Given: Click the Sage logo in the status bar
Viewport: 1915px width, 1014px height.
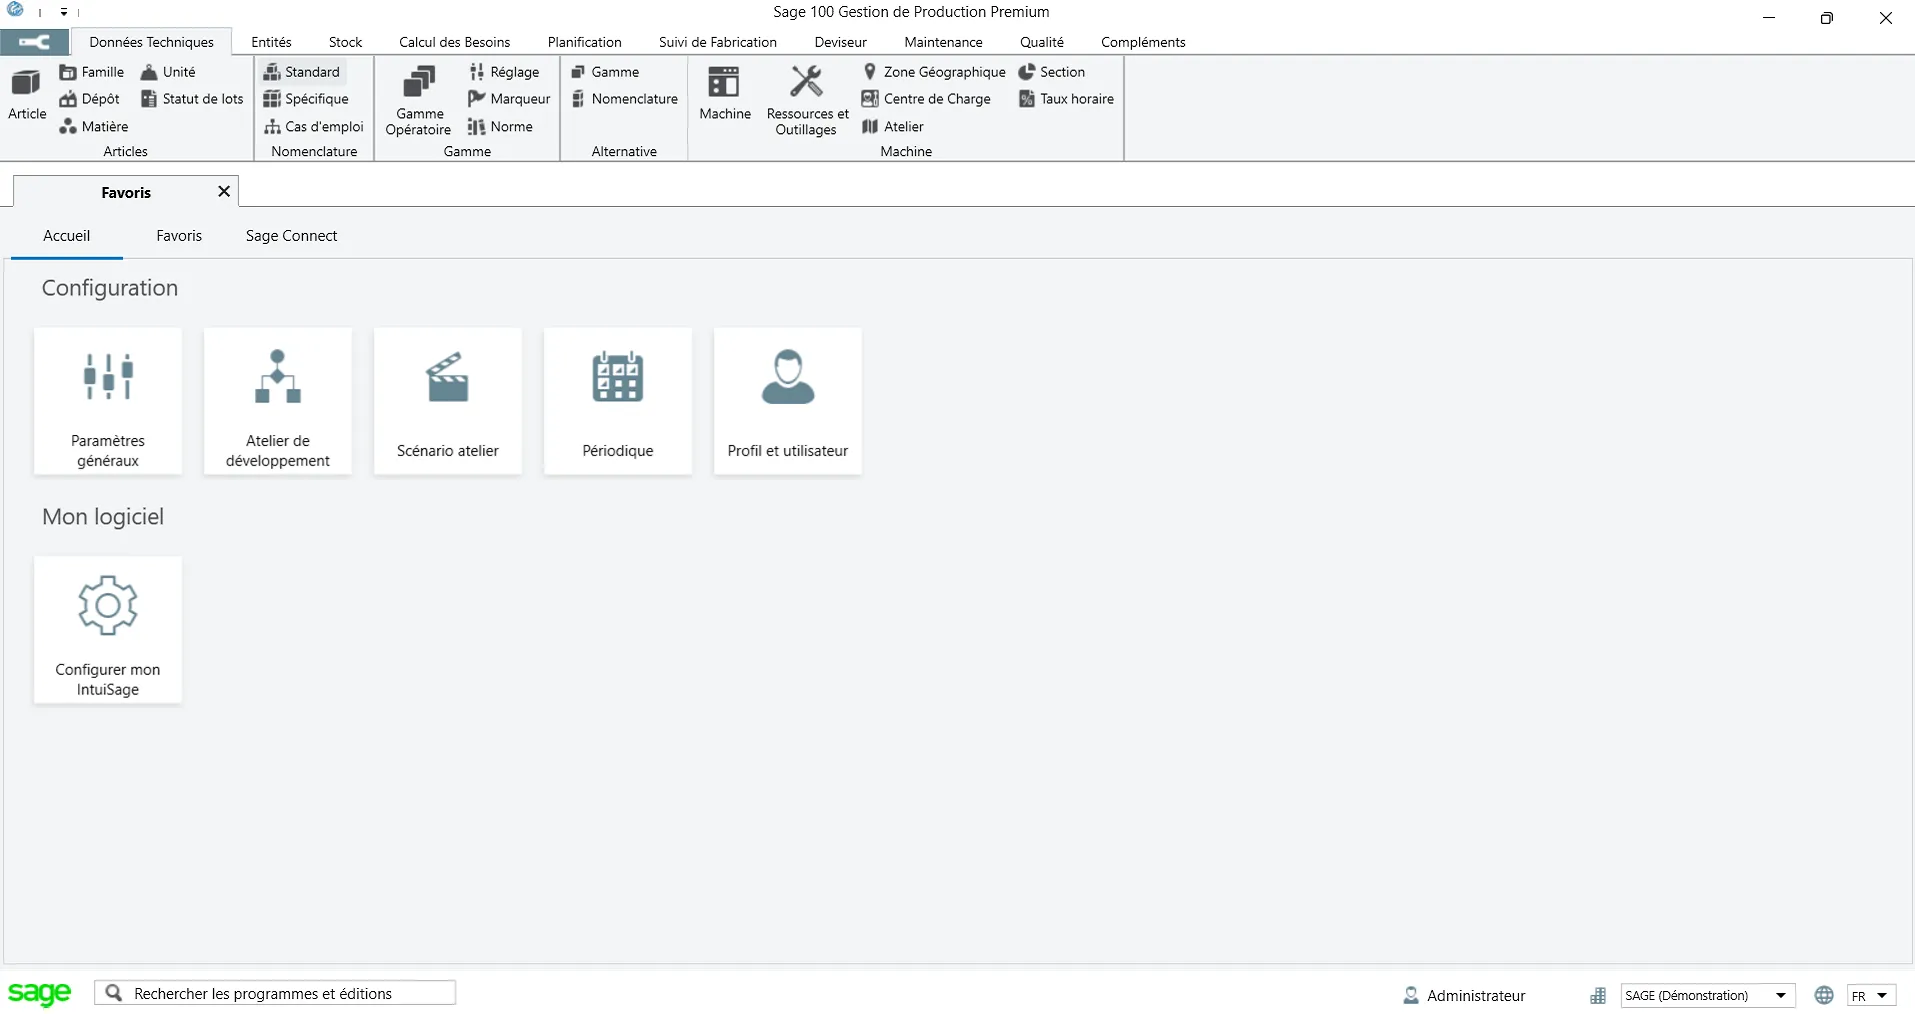Looking at the screenshot, I should pos(40,993).
